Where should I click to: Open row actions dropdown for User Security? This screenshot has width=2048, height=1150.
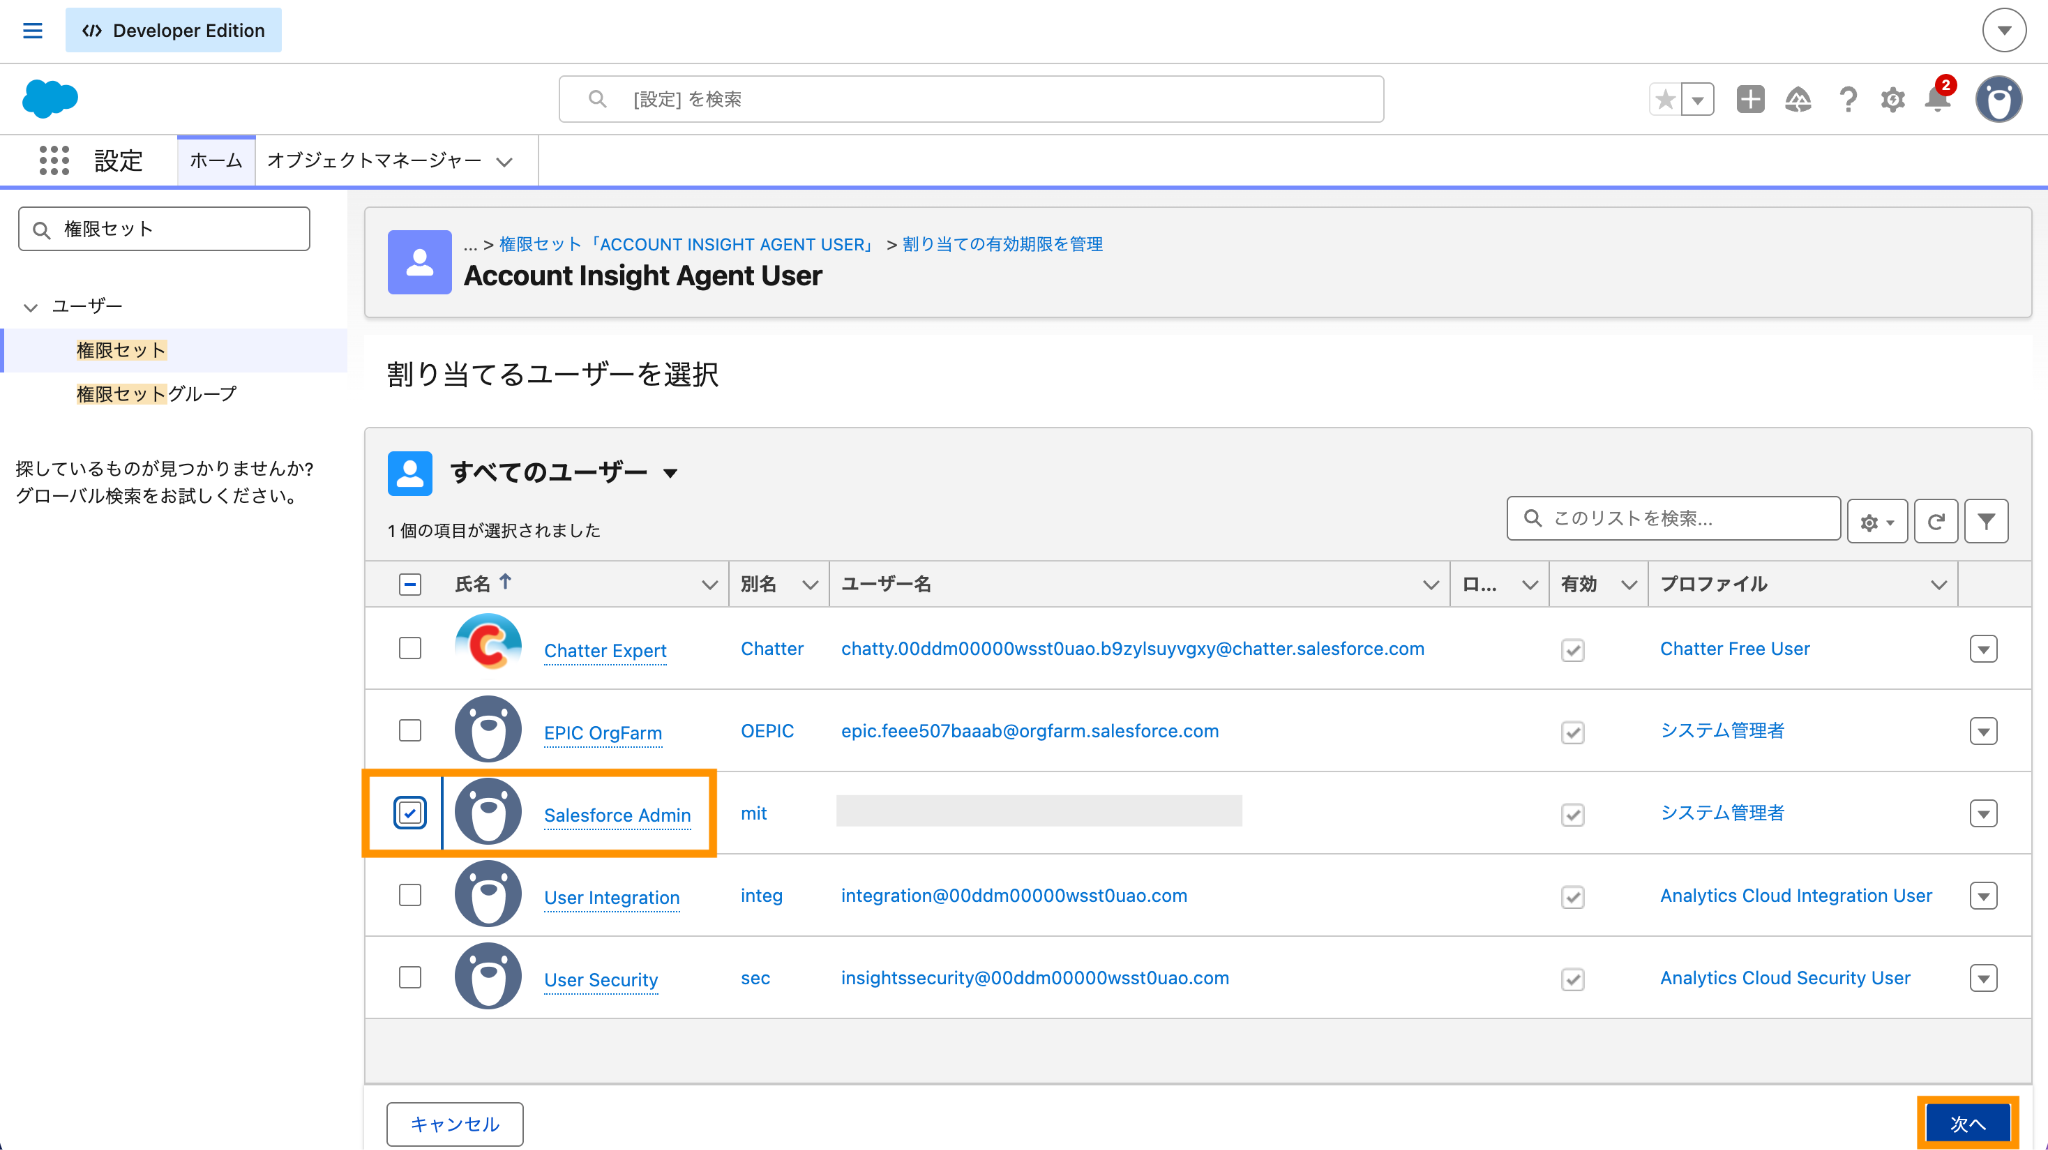coord(1983,978)
